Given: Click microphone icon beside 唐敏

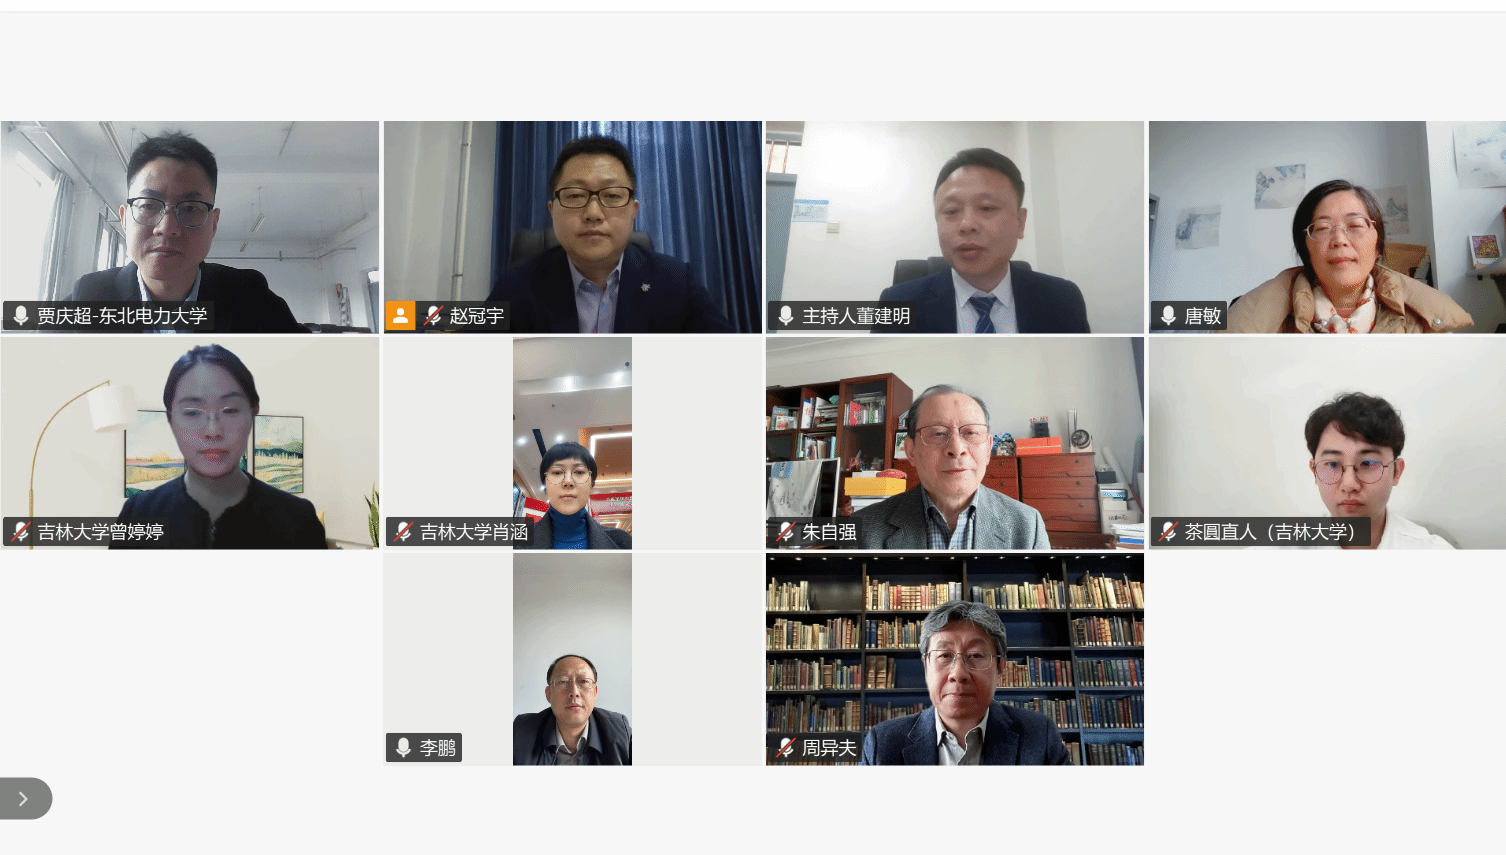Looking at the screenshot, I should [x=1168, y=316].
